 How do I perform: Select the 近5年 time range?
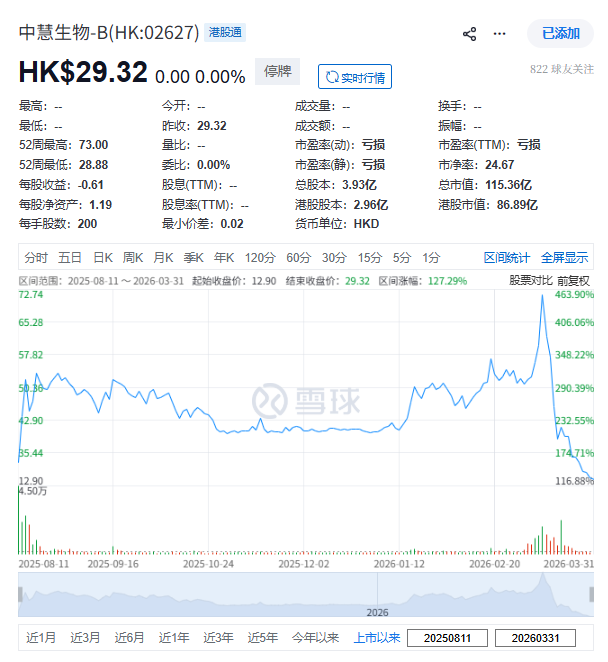click(x=263, y=638)
